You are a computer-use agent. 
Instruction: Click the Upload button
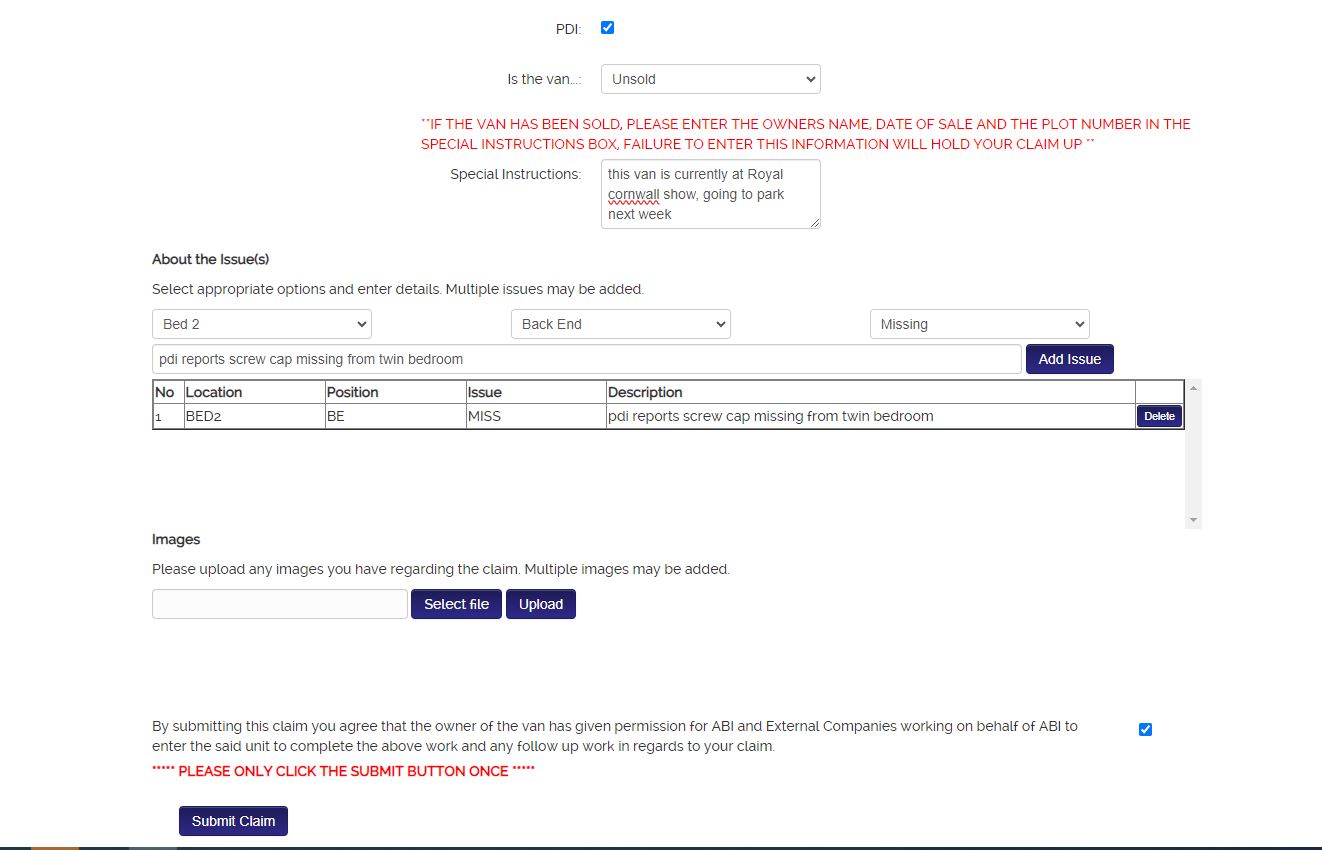pos(541,604)
